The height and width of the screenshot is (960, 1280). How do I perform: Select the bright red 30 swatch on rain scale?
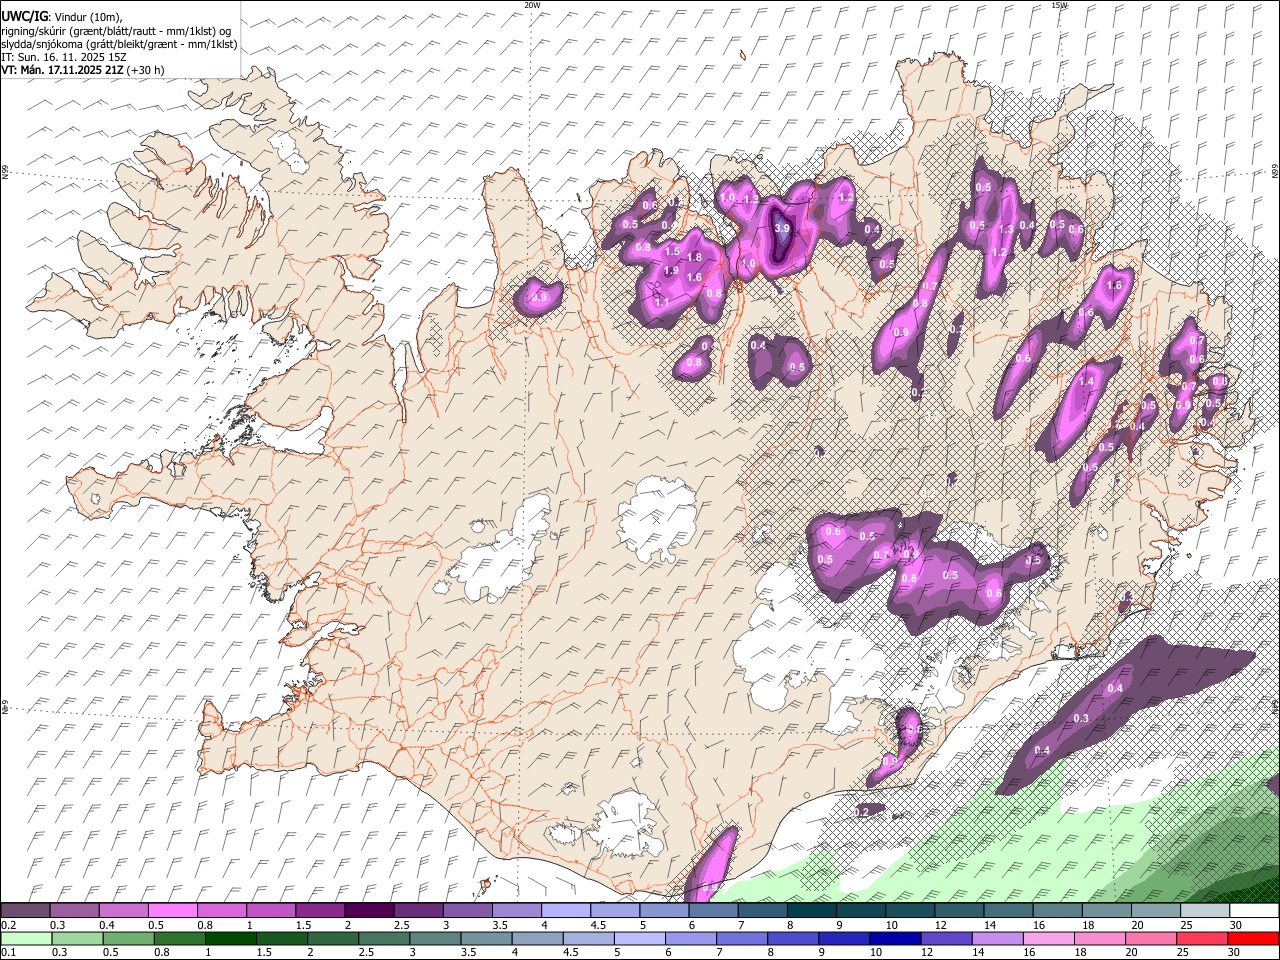[1254, 939]
